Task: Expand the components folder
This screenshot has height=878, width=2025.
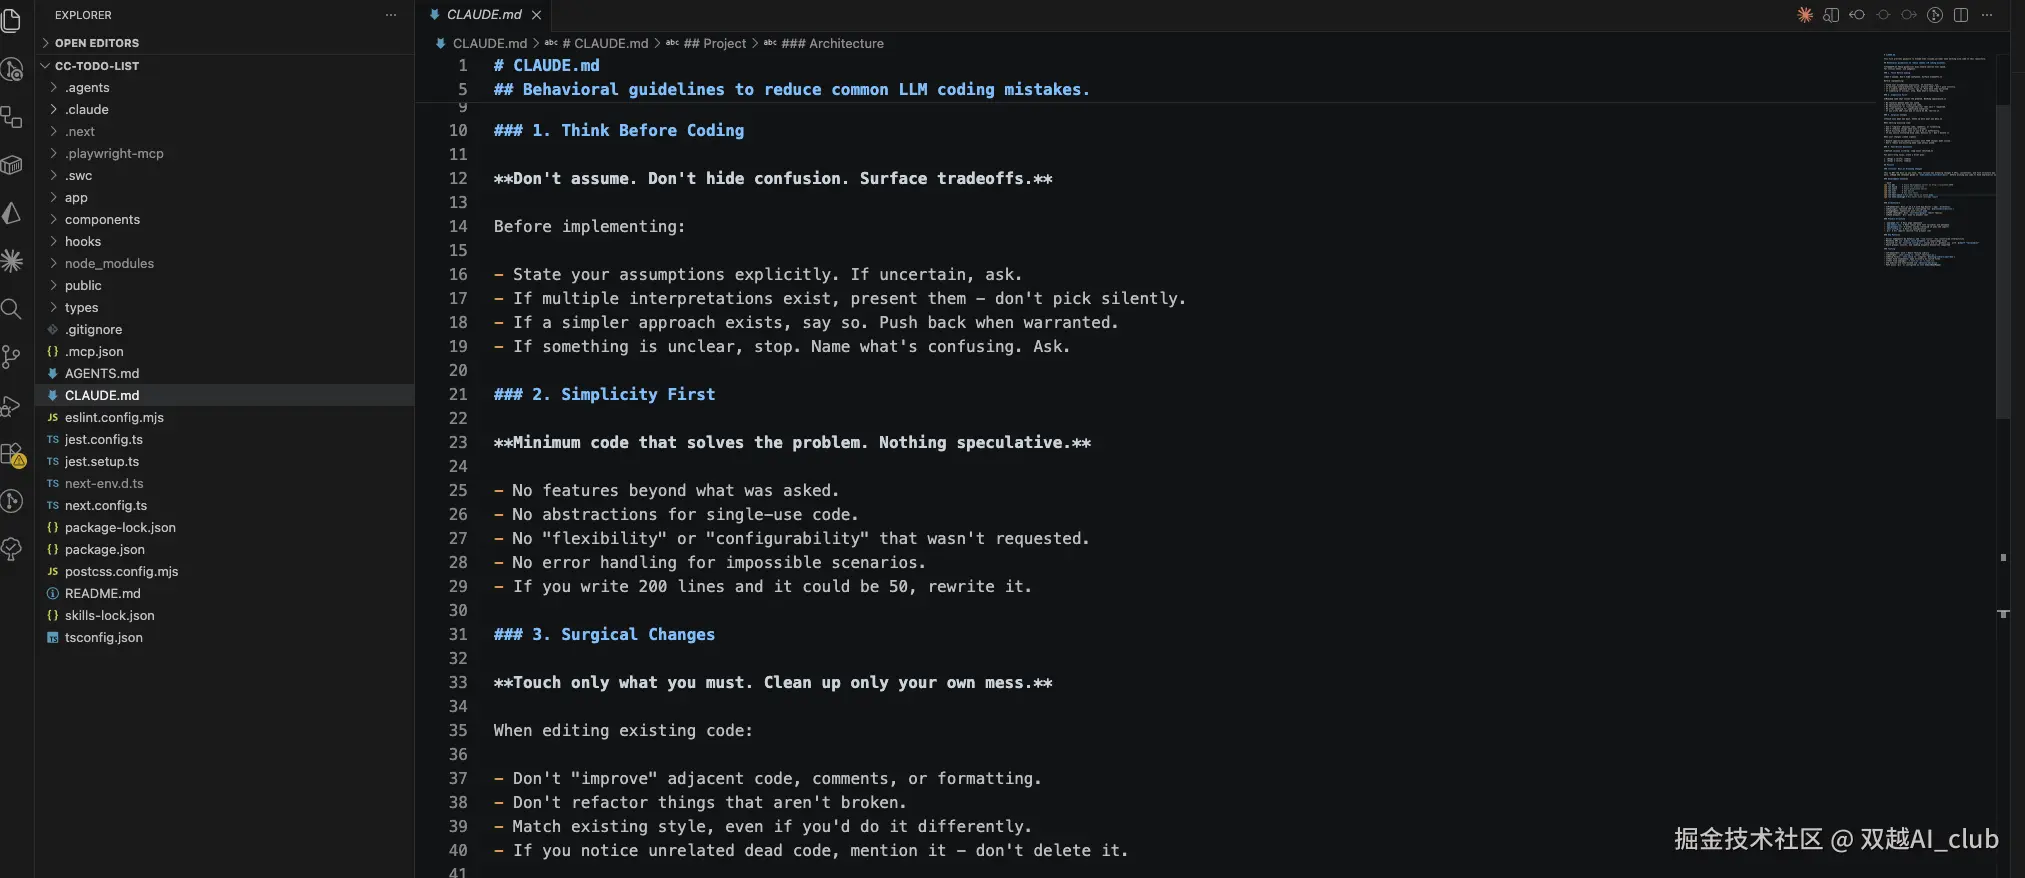Action: point(102,220)
